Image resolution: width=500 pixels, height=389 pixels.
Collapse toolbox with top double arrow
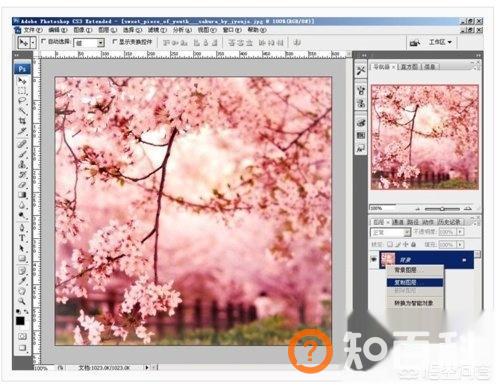pyautogui.click(x=17, y=55)
